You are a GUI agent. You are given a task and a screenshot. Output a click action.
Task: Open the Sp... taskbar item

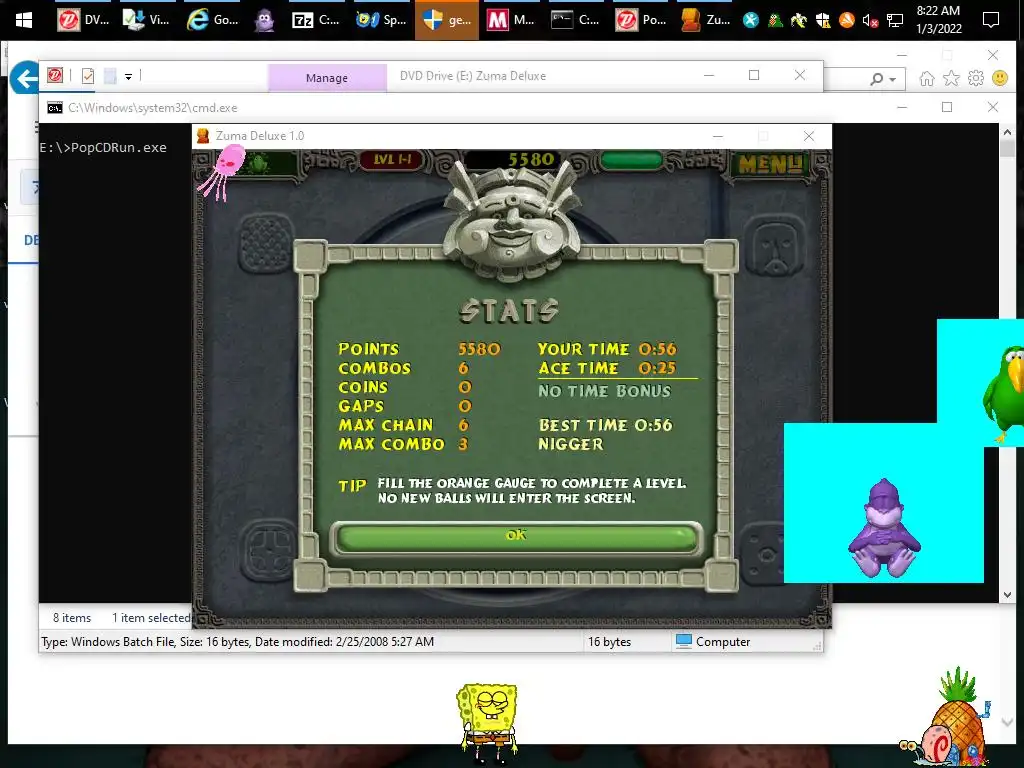tap(381, 20)
